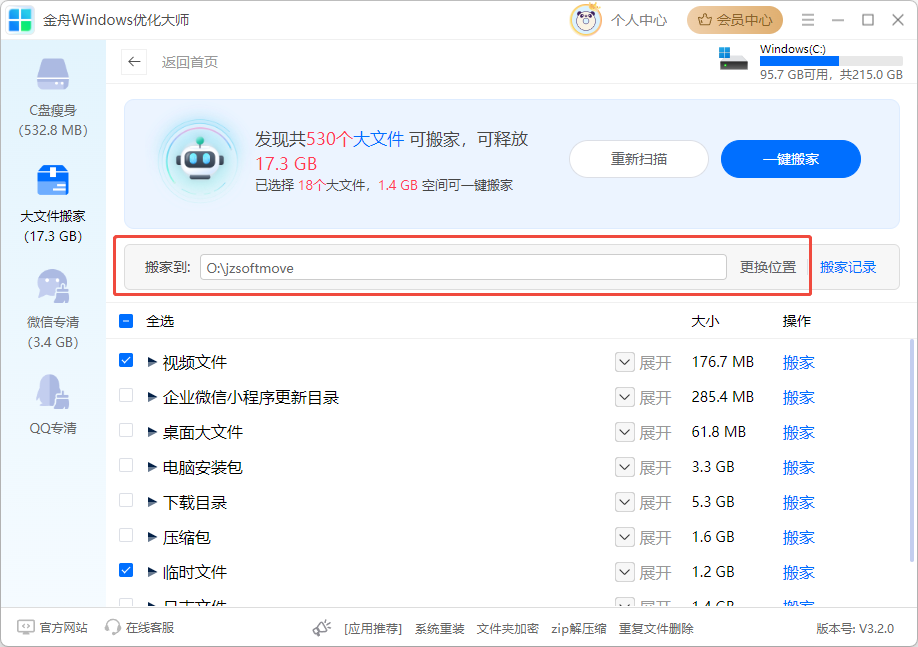The width and height of the screenshot is (918, 647).
Task: Click 搬家 link for 视频文件
Action: pos(799,362)
